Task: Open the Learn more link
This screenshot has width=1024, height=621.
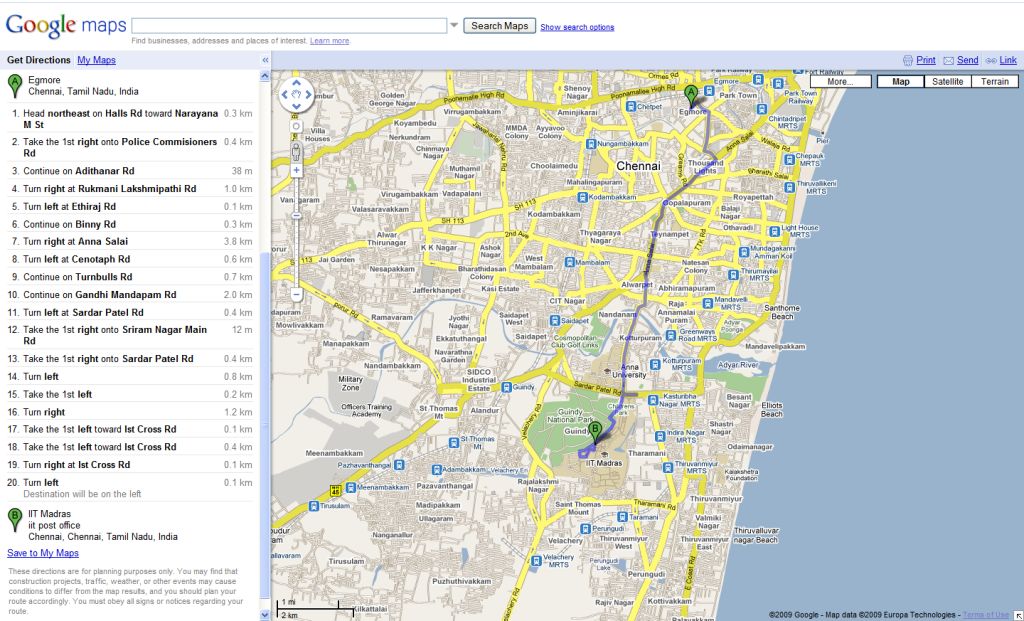Action: tap(330, 40)
